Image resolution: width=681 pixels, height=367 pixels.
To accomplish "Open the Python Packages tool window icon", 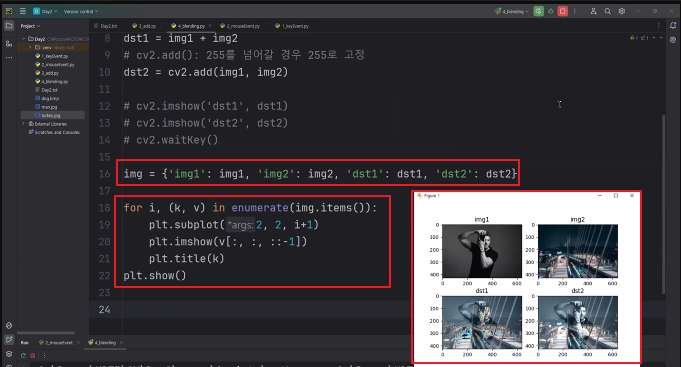I will click(x=9, y=326).
